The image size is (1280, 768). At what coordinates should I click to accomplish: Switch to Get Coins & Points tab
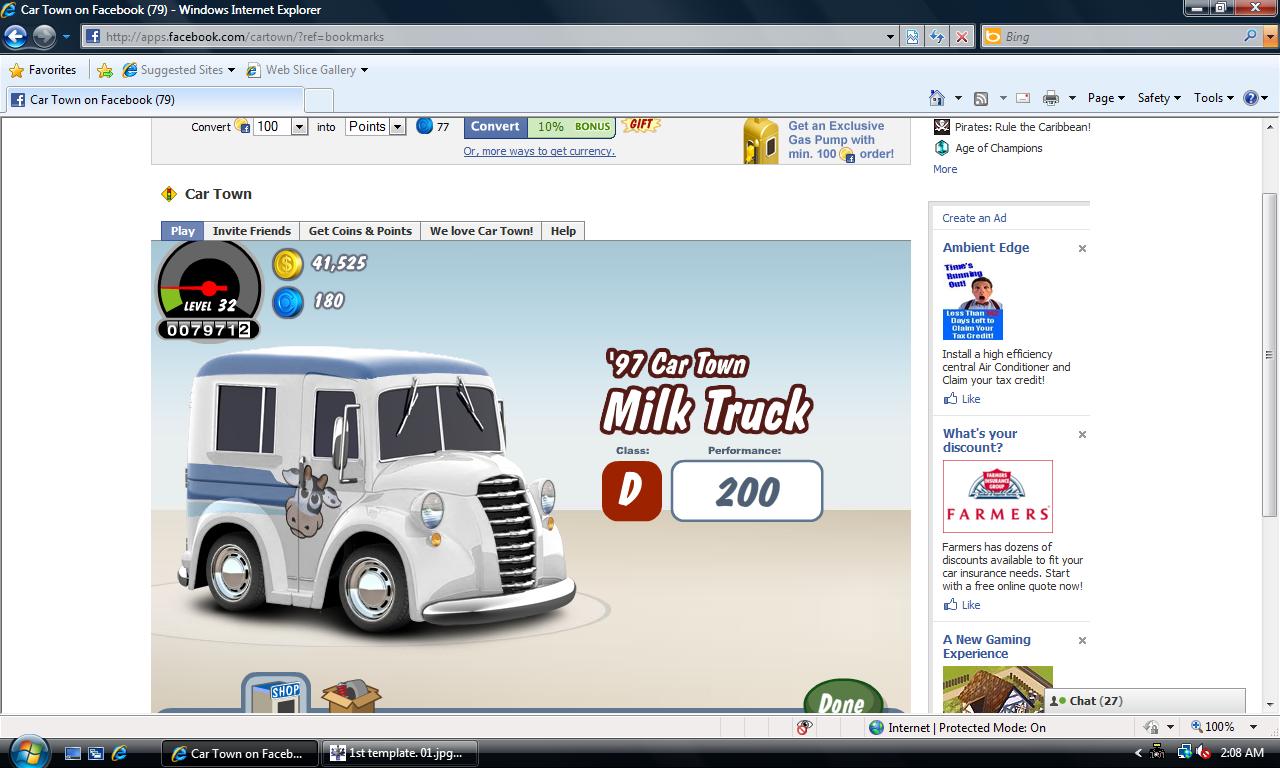point(360,231)
